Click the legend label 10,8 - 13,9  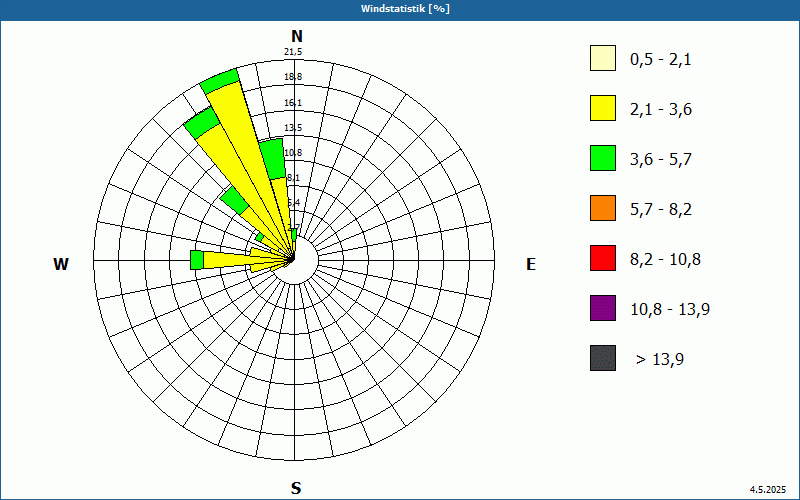coord(670,310)
